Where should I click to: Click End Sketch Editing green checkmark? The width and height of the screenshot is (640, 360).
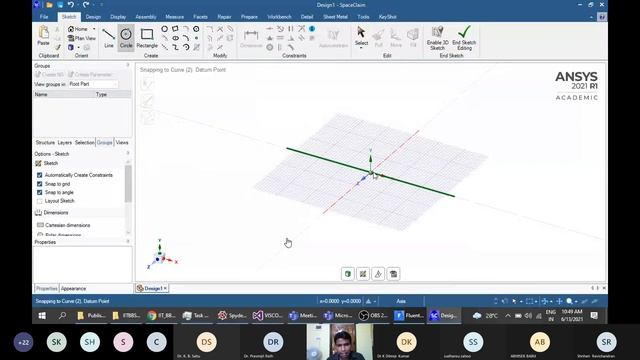[464, 38]
